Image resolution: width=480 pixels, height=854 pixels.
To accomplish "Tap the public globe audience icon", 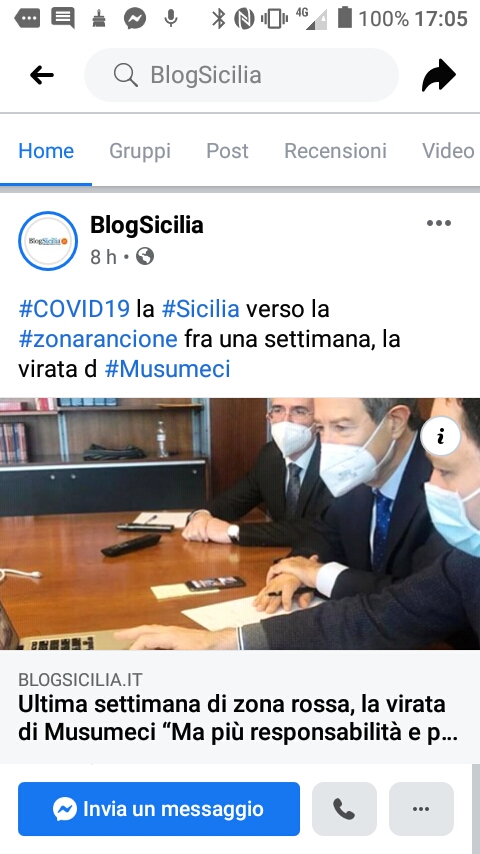I will (x=145, y=256).
